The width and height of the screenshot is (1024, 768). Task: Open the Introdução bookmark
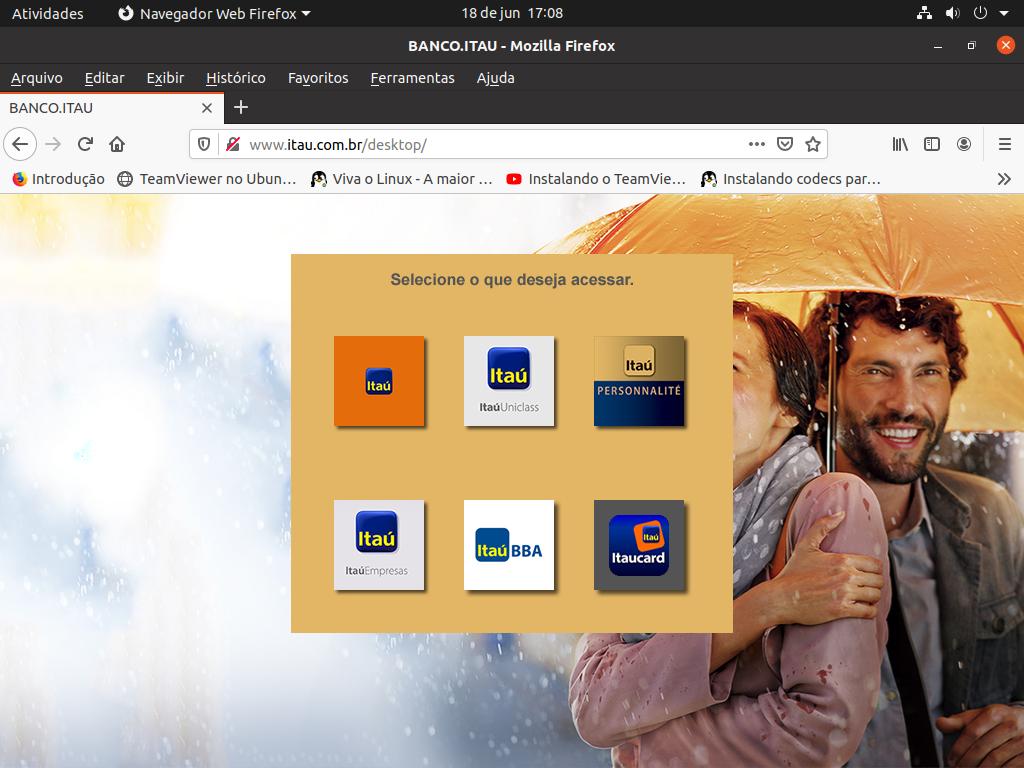pyautogui.click(x=59, y=179)
